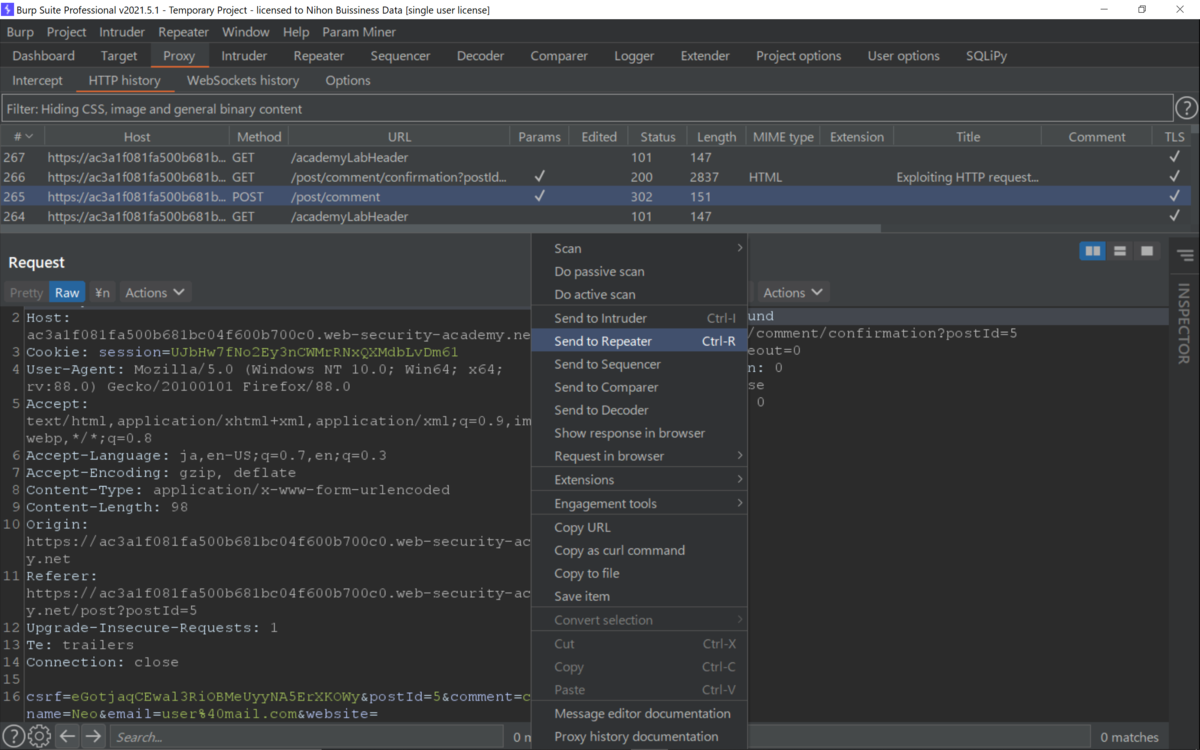
Task: Expand the Request in browser submenu
Action: (x=640, y=456)
